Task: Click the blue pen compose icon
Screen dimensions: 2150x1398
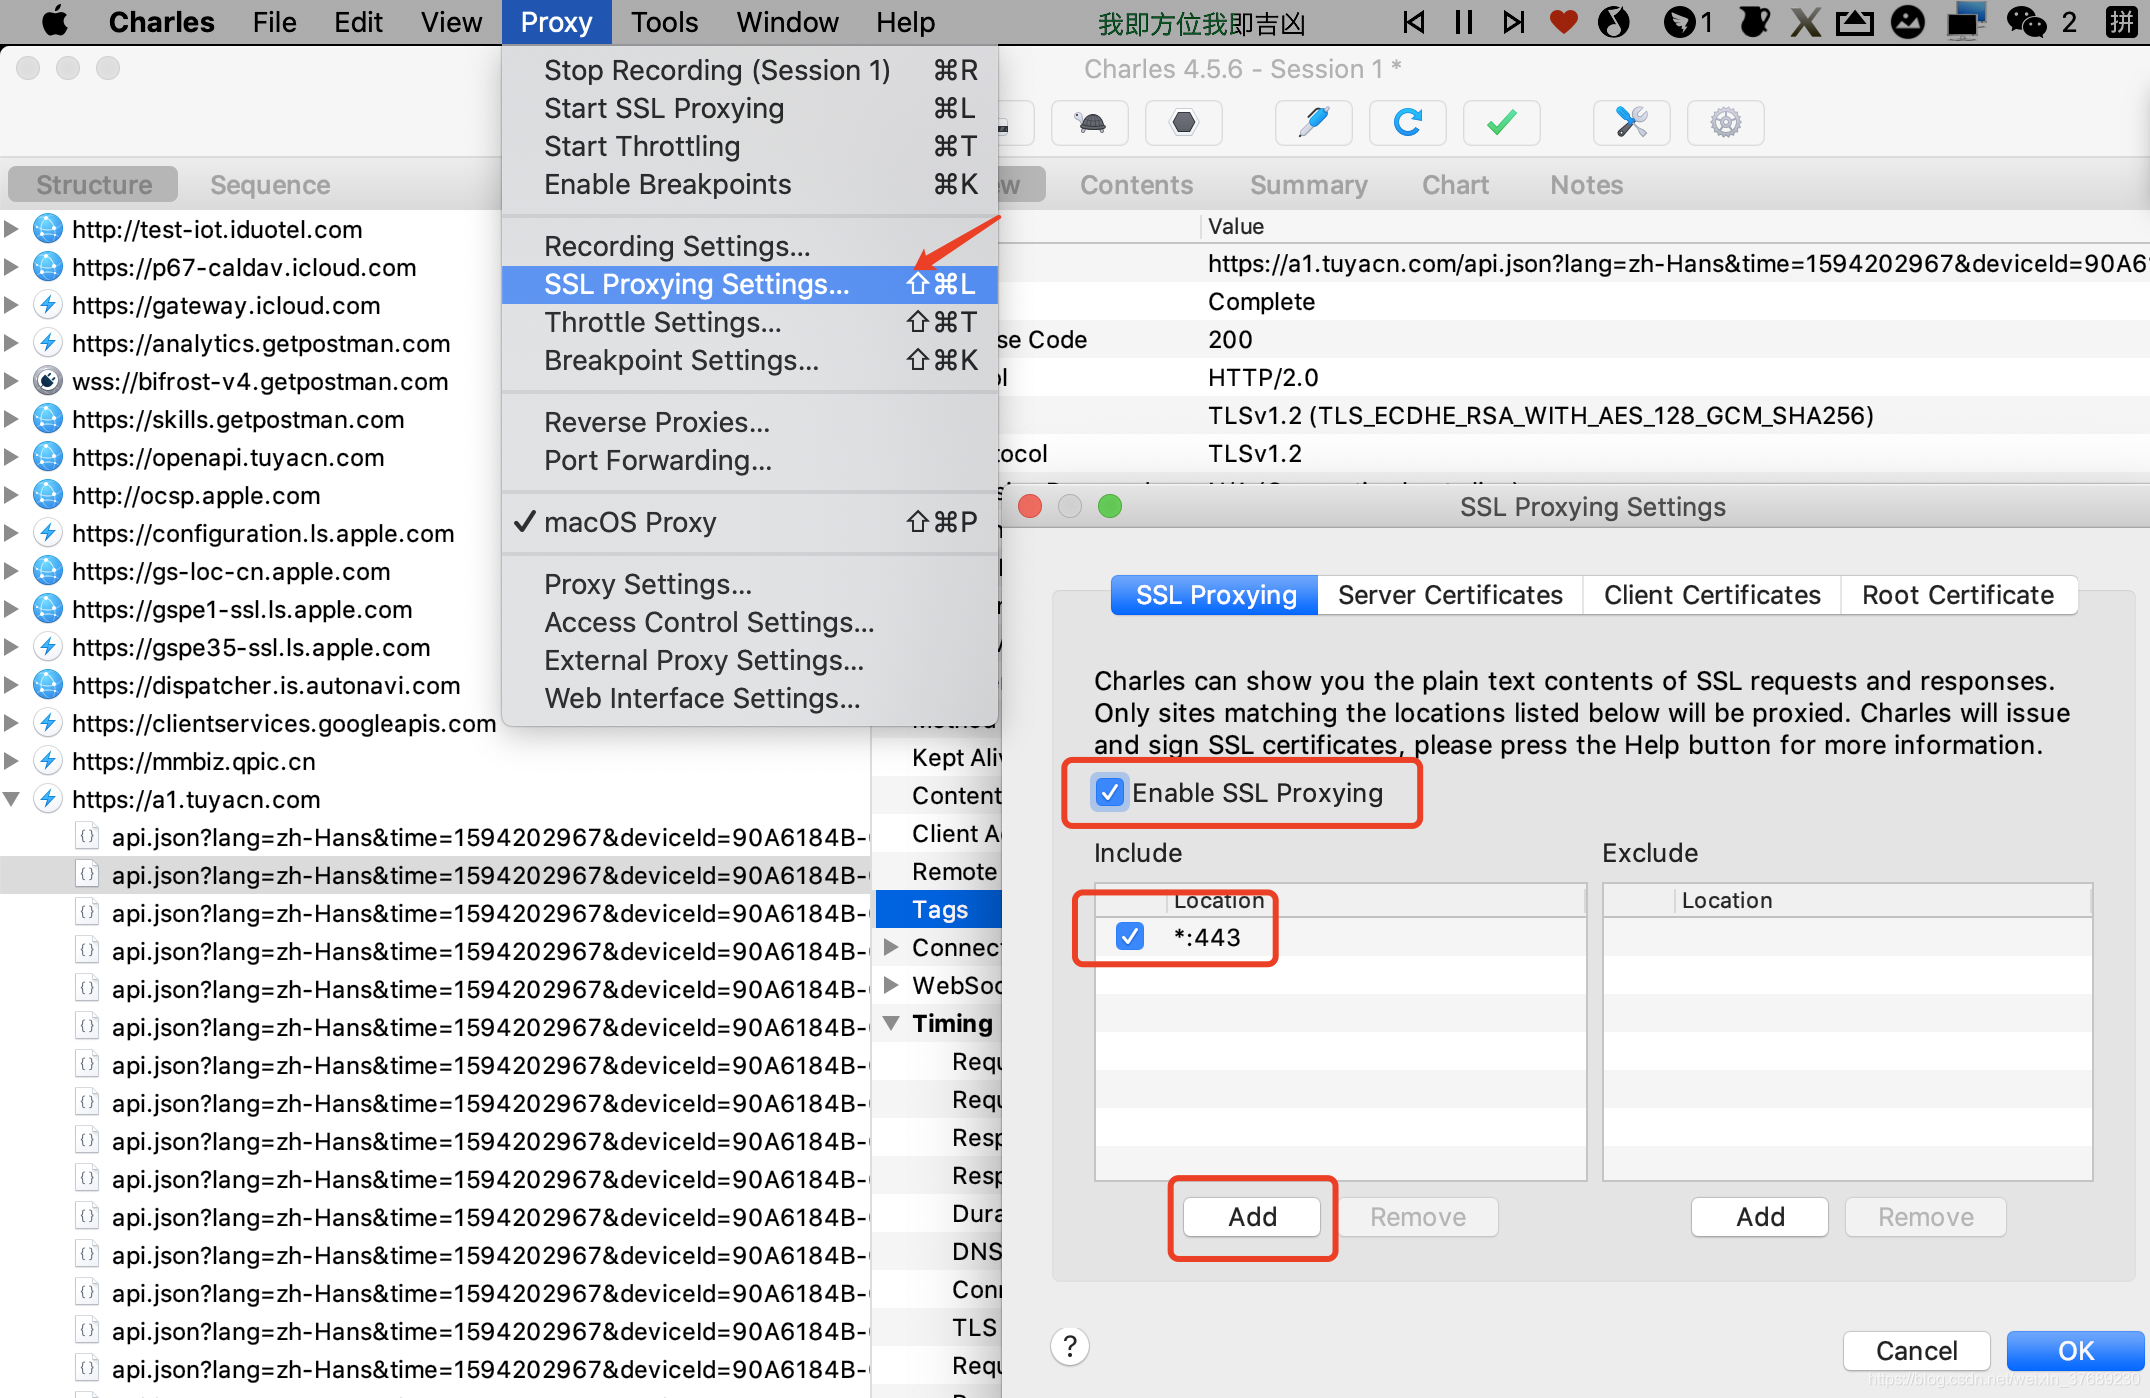Action: tap(1313, 123)
